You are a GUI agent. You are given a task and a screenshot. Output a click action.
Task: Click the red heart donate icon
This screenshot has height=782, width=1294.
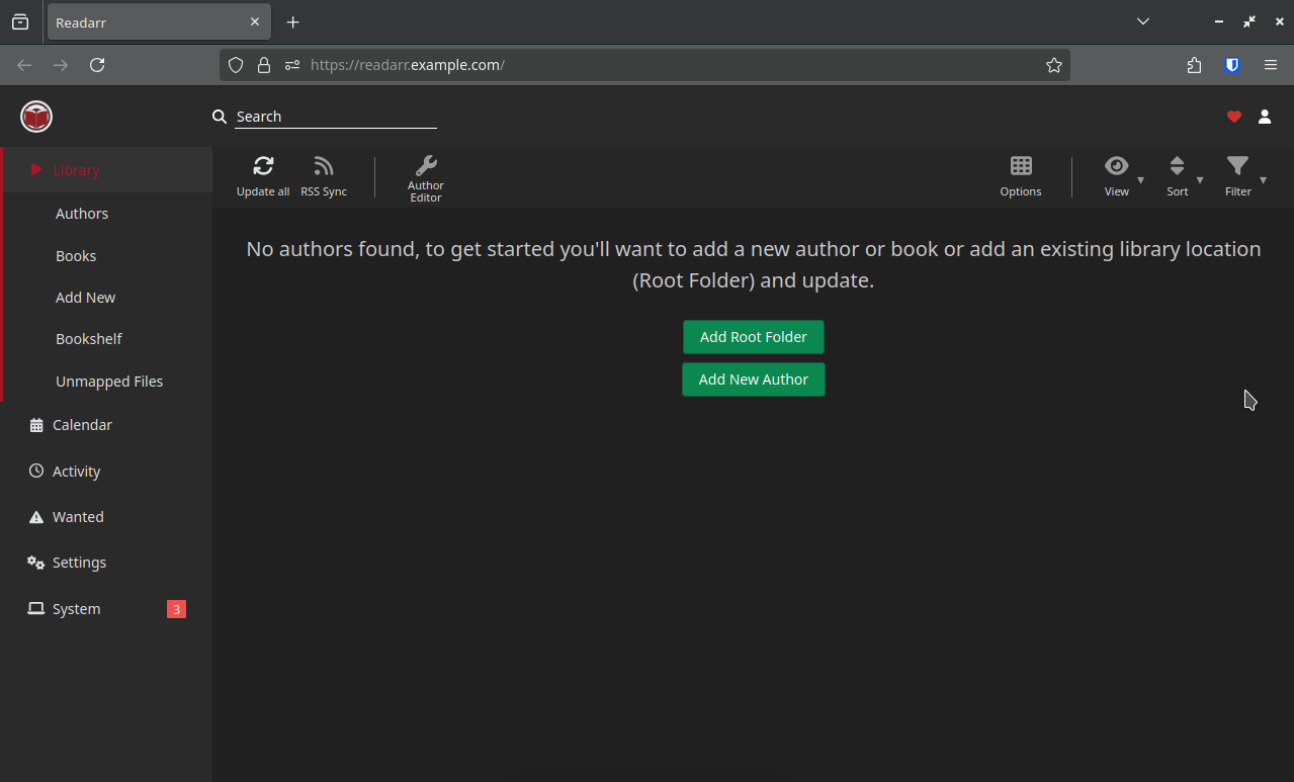click(1234, 117)
